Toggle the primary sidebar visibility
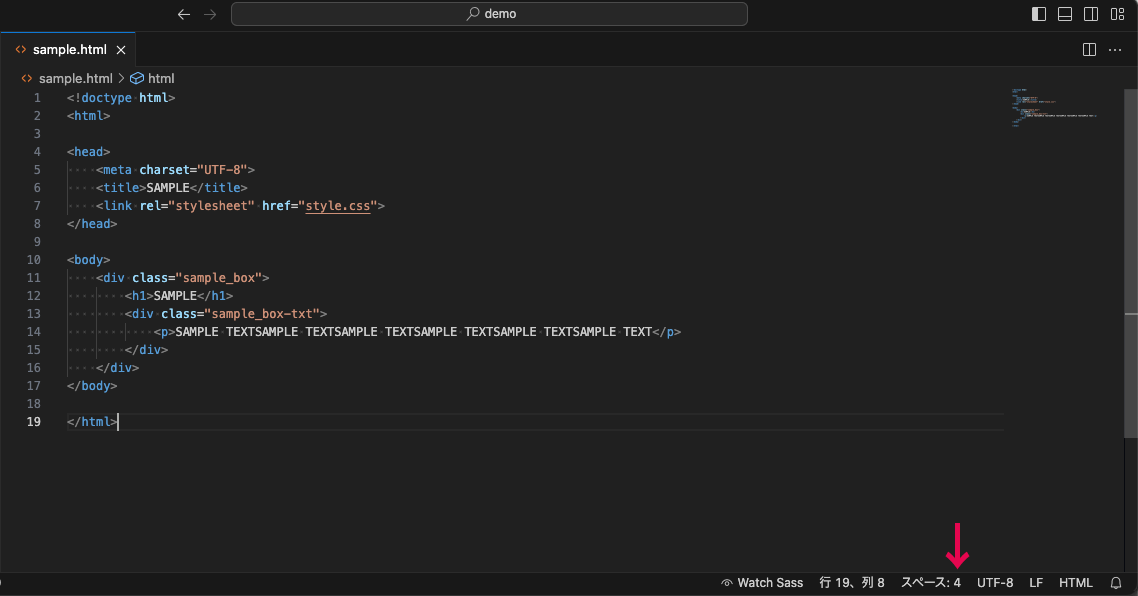Image resolution: width=1138 pixels, height=596 pixels. click(x=1037, y=14)
